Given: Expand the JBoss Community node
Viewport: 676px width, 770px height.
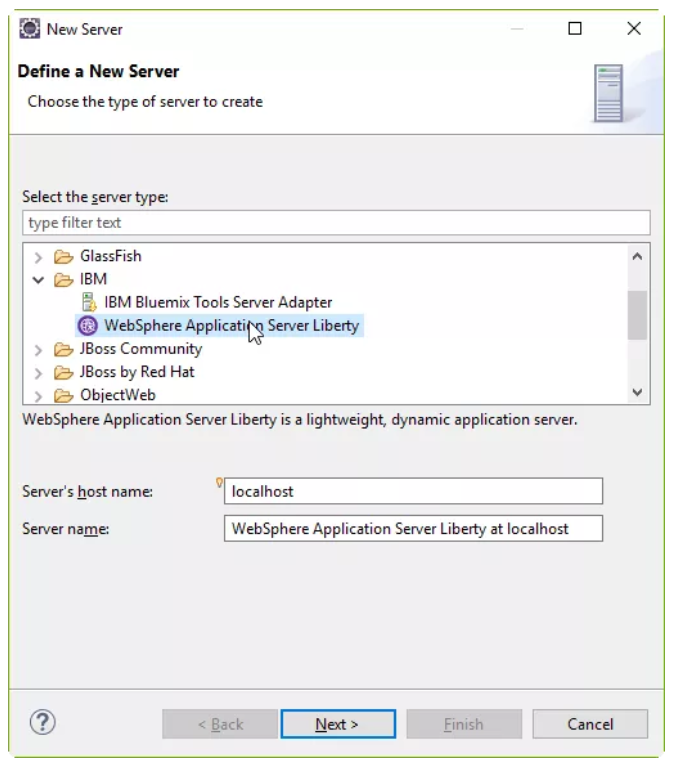Looking at the screenshot, I should coord(39,349).
